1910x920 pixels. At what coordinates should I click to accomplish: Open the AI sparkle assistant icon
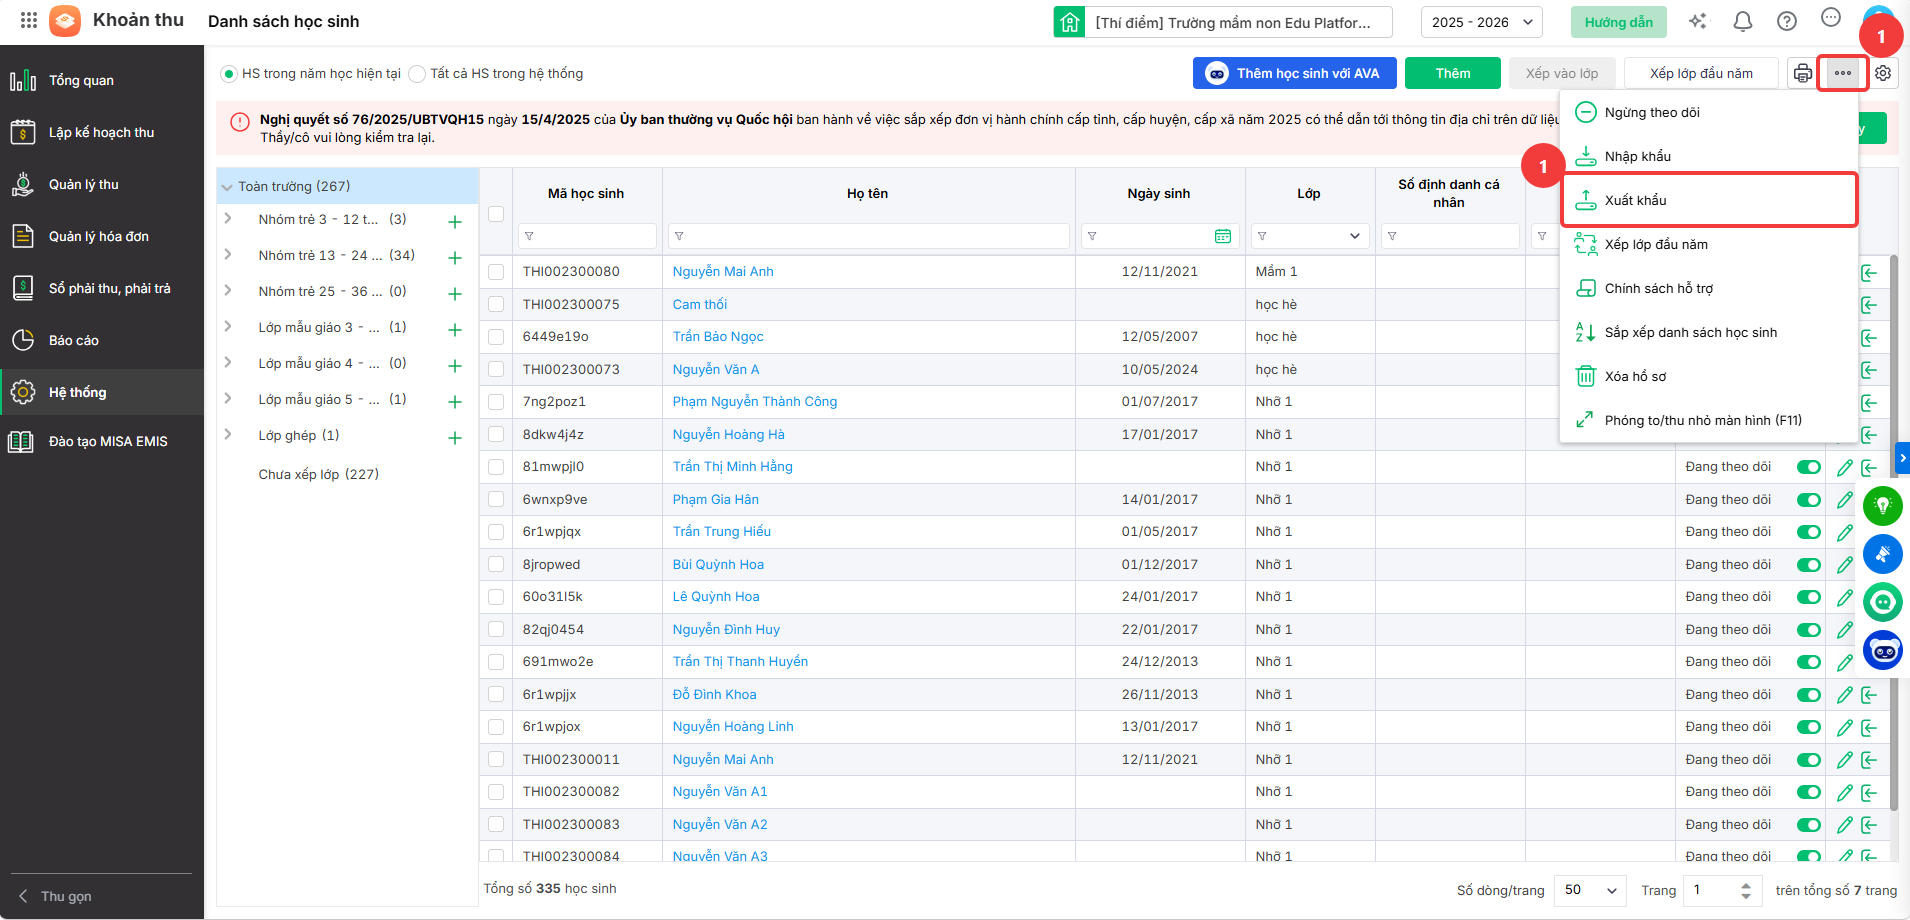tap(1698, 22)
